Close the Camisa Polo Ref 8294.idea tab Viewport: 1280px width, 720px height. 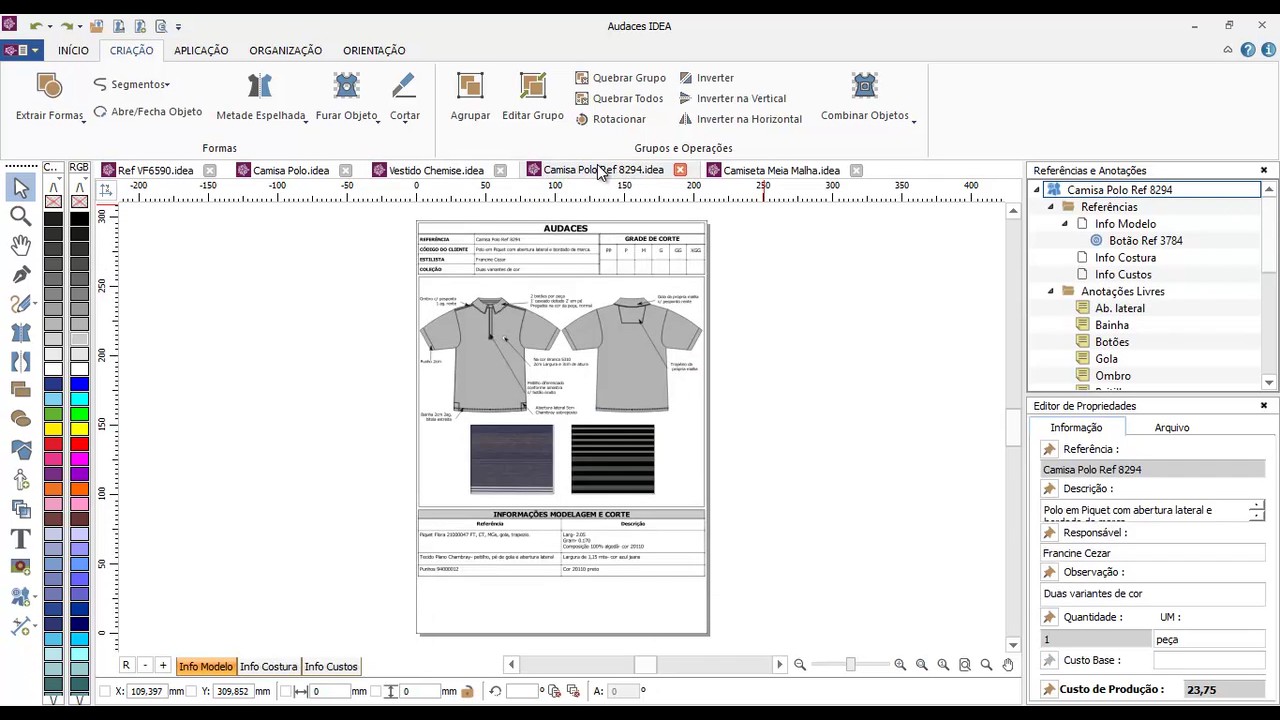[680, 170]
